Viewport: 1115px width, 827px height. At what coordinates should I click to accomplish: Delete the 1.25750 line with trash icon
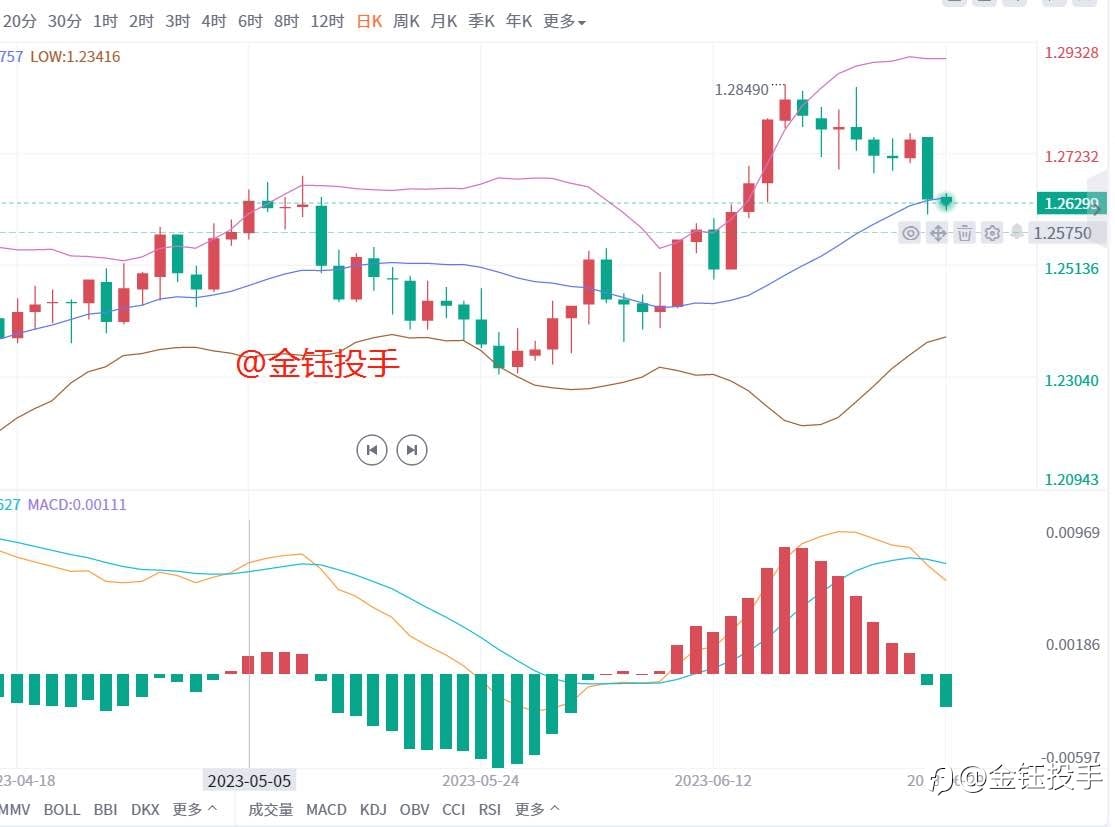coord(964,233)
